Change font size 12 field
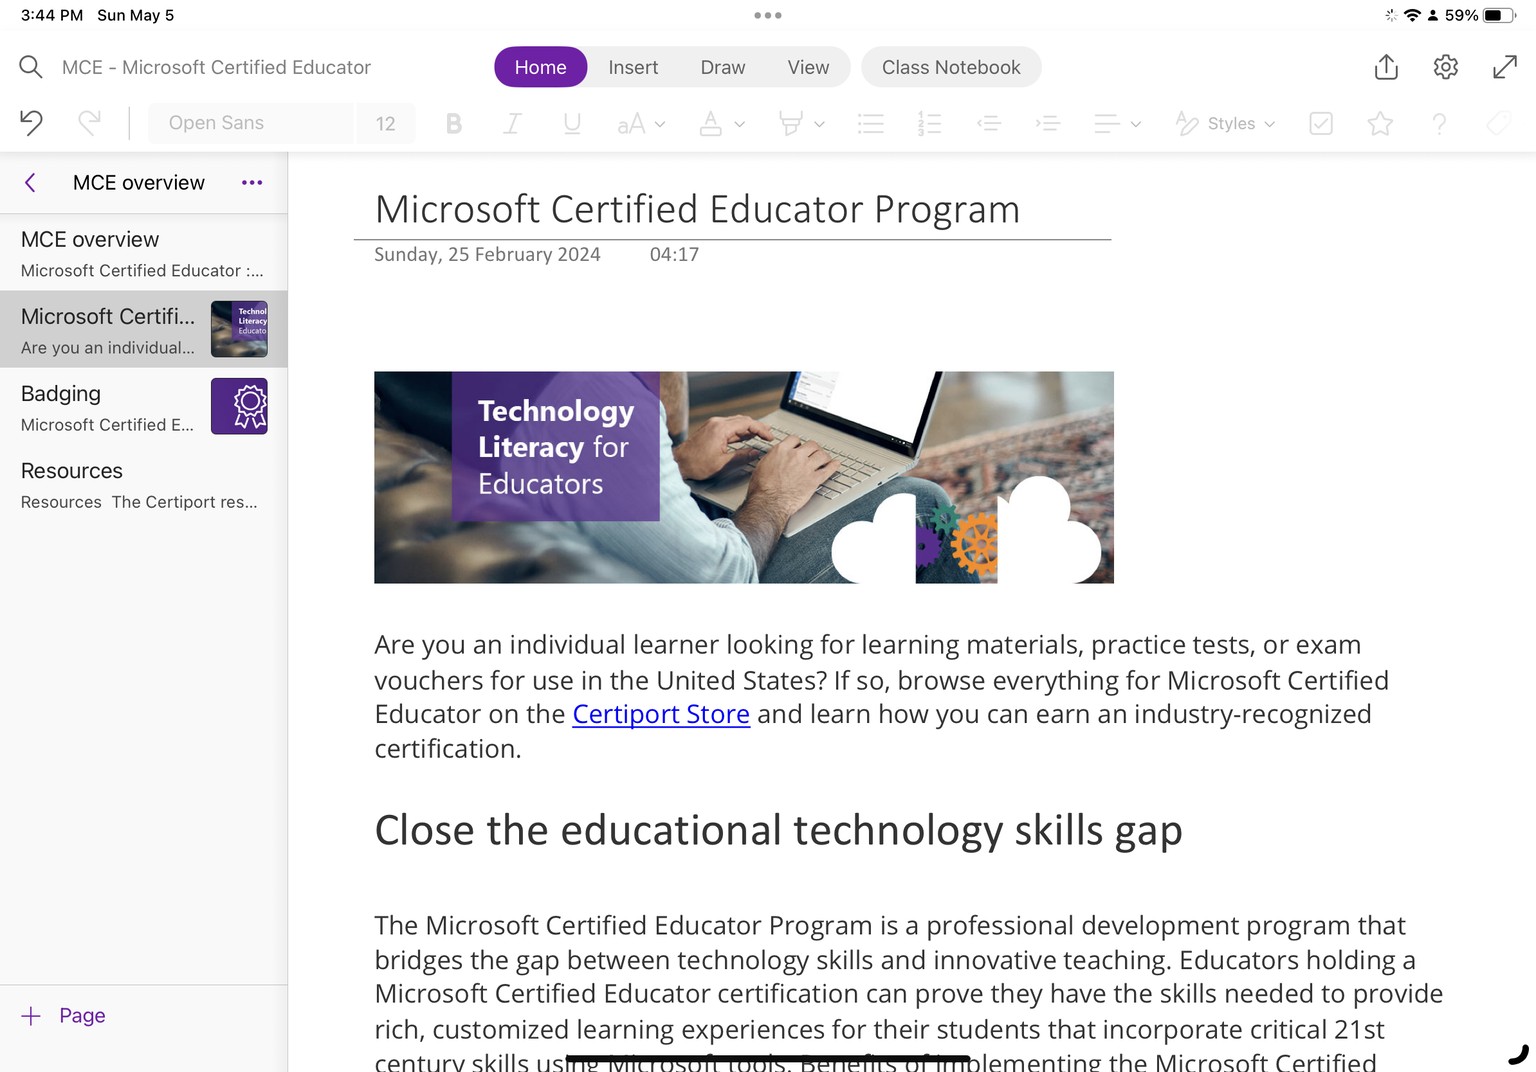The width and height of the screenshot is (1536, 1072). [x=386, y=123]
